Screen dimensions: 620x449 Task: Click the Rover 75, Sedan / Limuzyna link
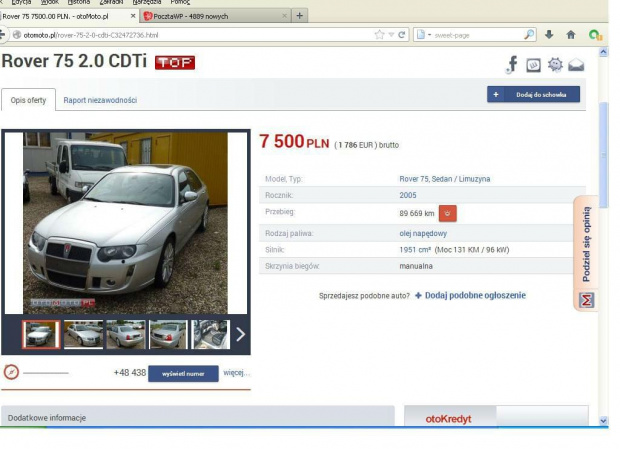(444, 179)
